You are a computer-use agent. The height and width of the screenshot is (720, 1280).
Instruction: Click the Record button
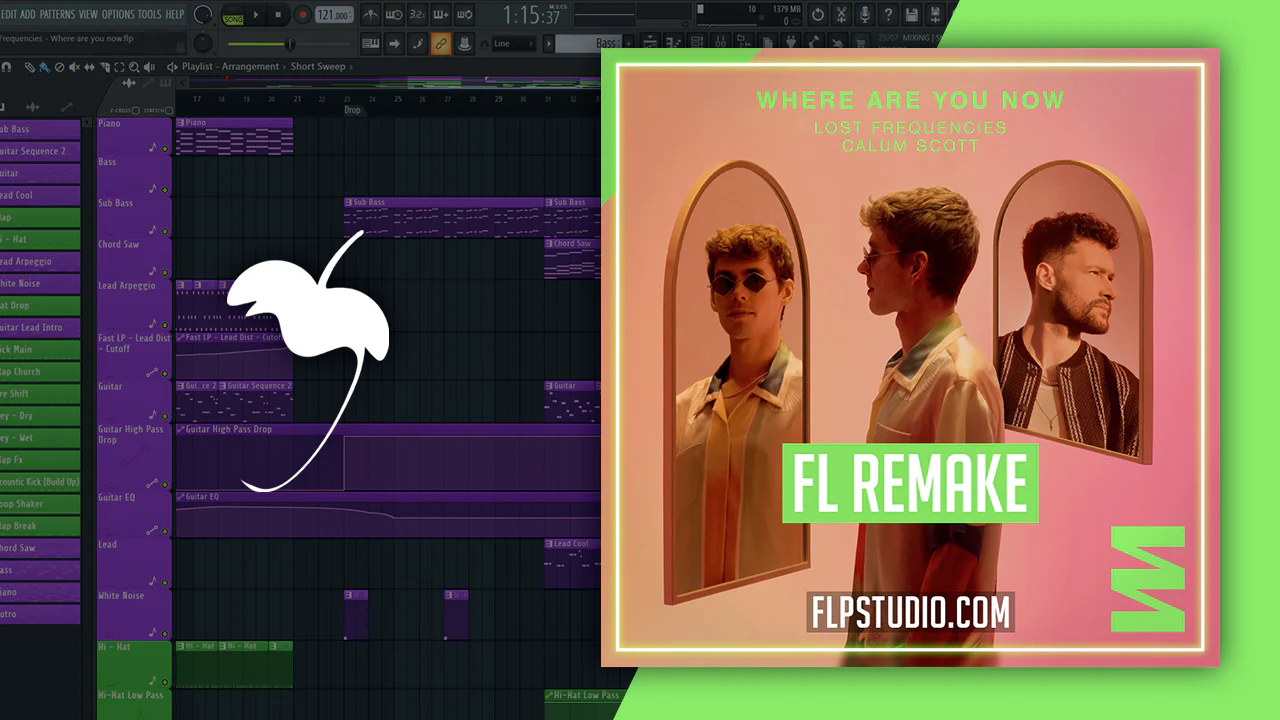tap(303, 15)
